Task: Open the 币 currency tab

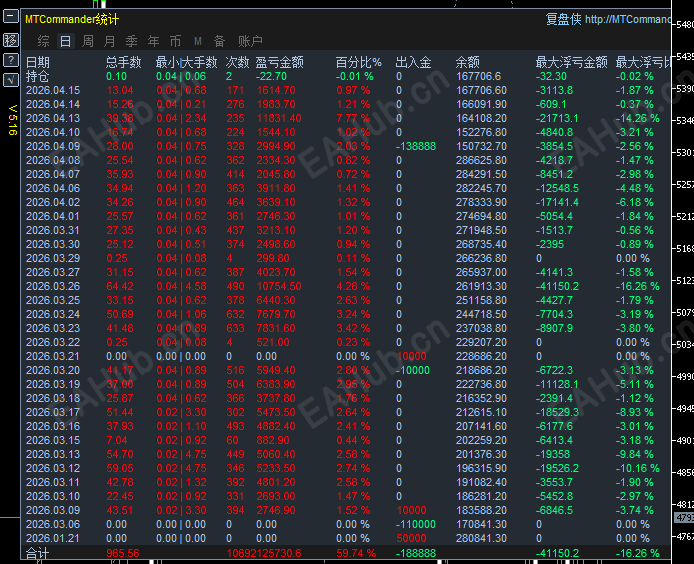Action: coord(175,41)
